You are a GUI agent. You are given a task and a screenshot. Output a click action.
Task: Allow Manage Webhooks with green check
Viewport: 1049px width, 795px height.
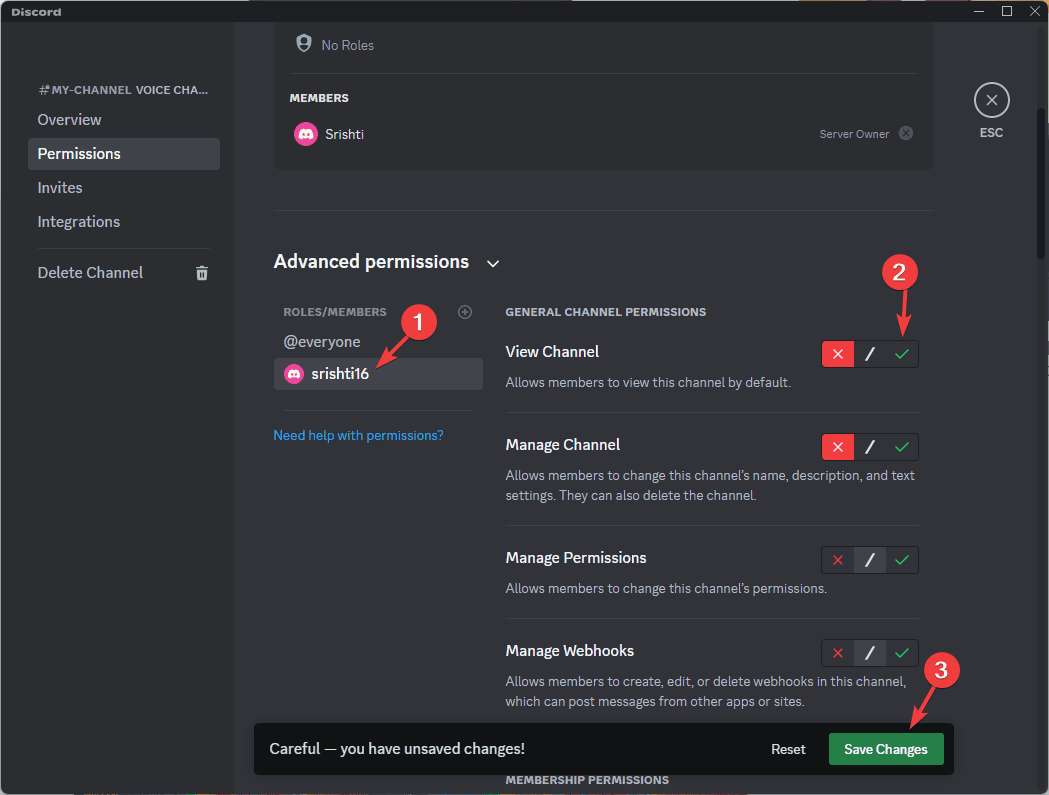tap(902, 653)
